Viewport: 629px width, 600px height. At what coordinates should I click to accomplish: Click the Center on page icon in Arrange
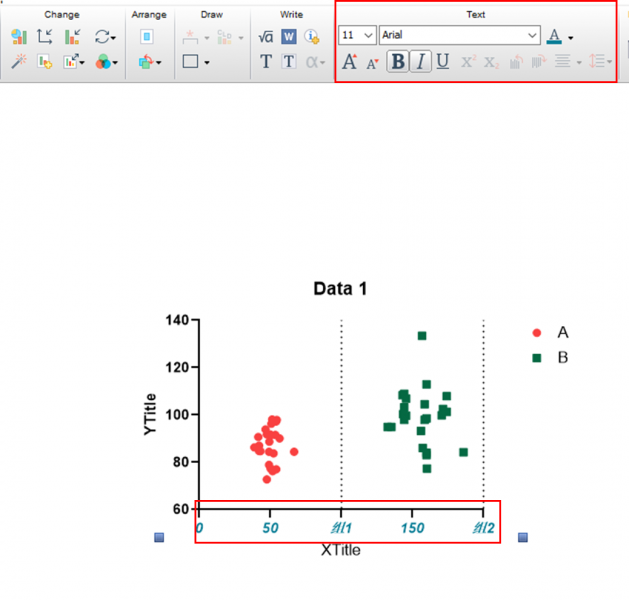pyautogui.click(x=147, y=37)
